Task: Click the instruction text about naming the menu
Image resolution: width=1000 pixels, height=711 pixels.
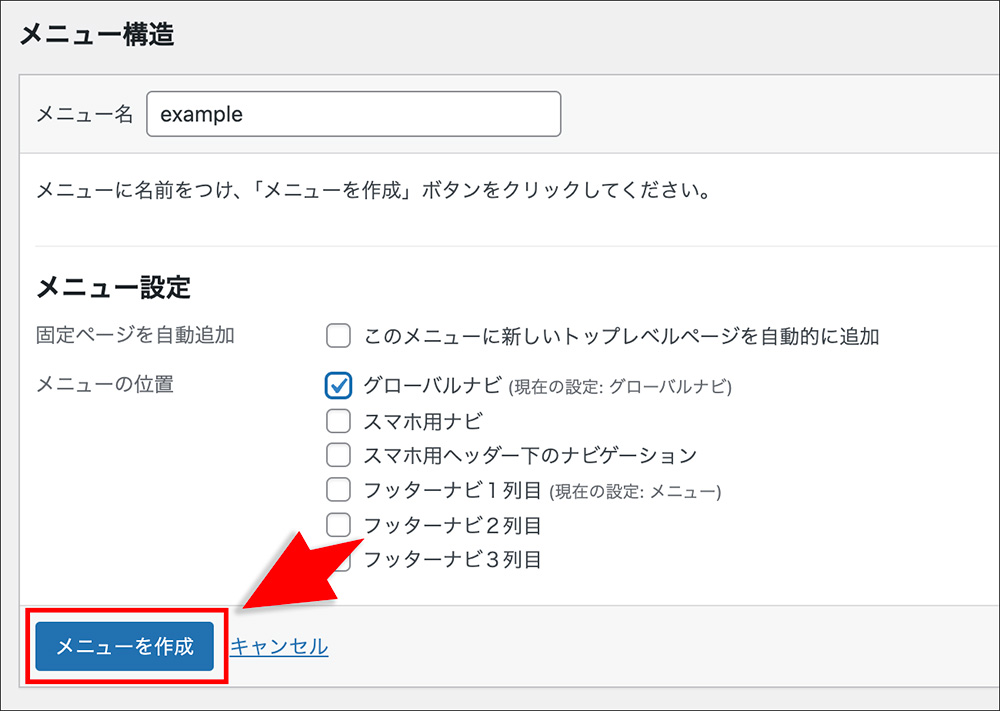Action: pyautogui.click(x=373, y=190)
